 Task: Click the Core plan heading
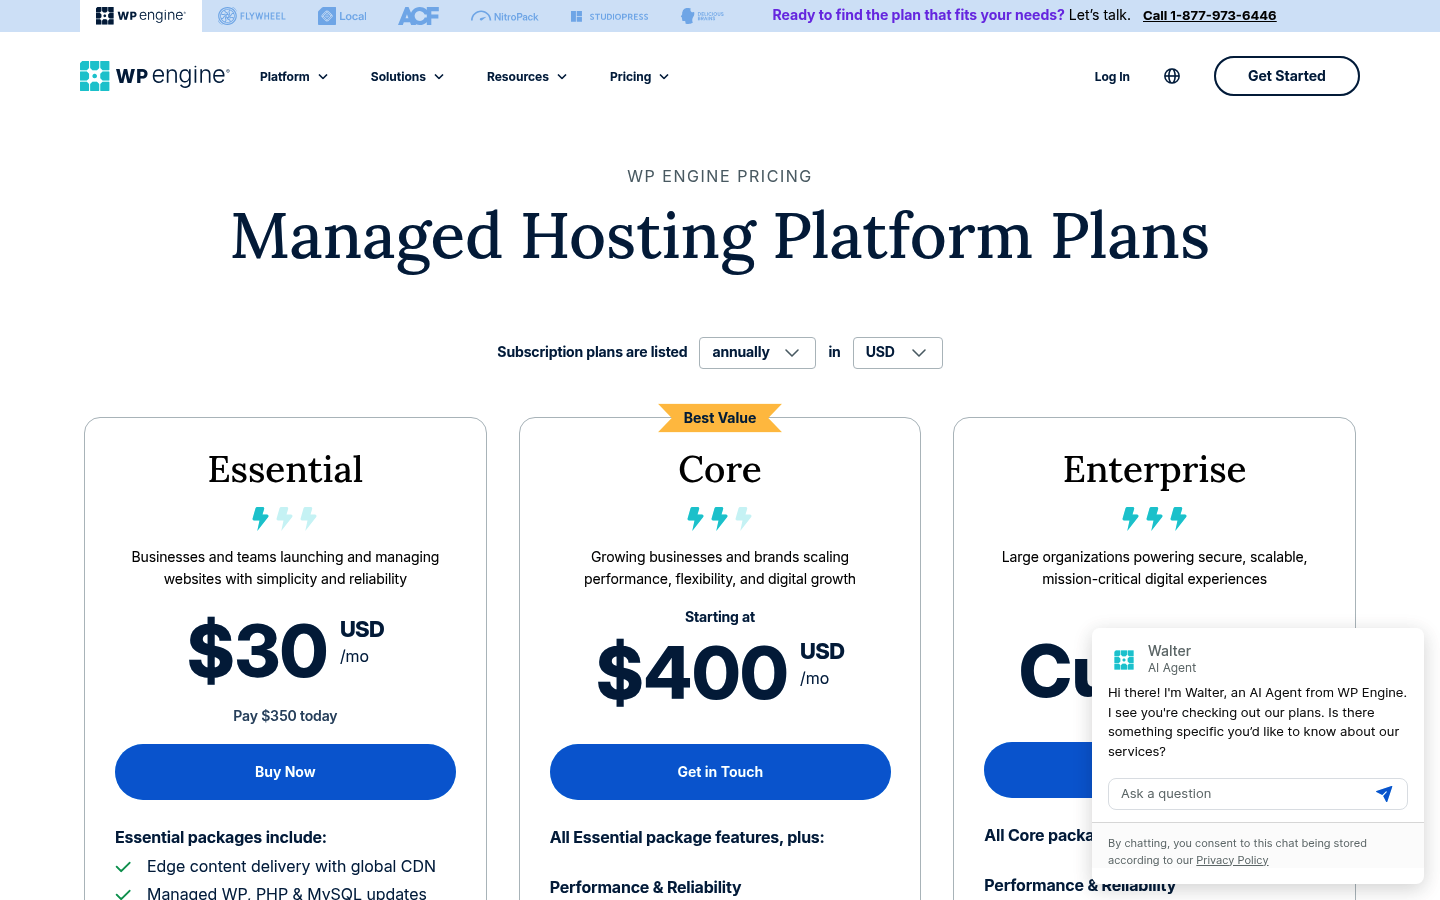click(720, 469)
